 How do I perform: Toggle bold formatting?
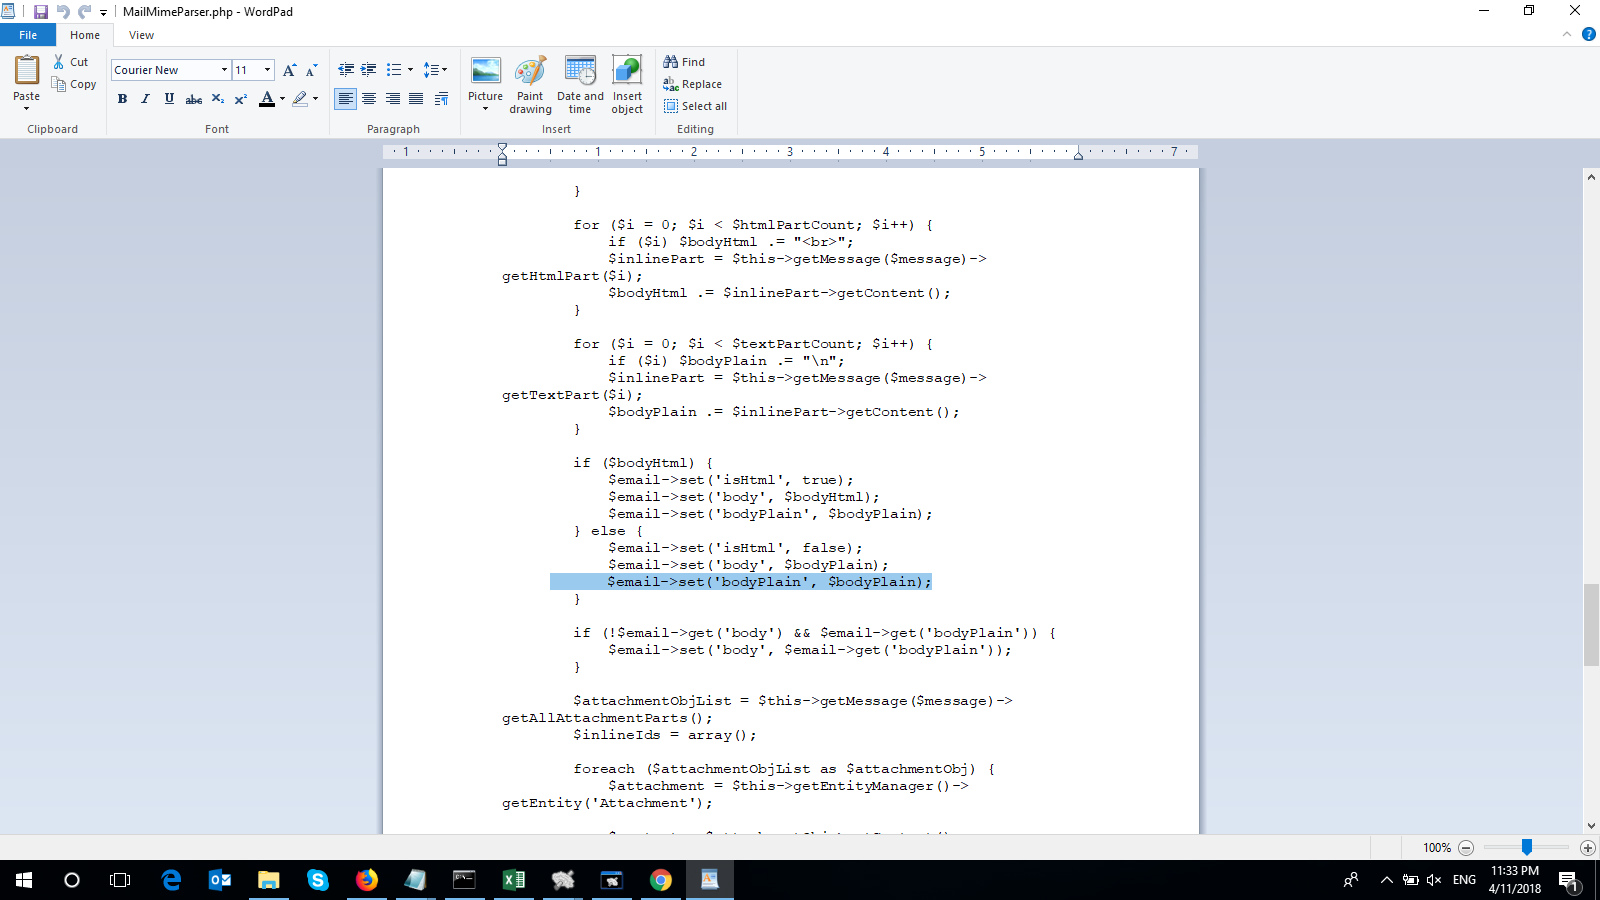pos(122,99)
